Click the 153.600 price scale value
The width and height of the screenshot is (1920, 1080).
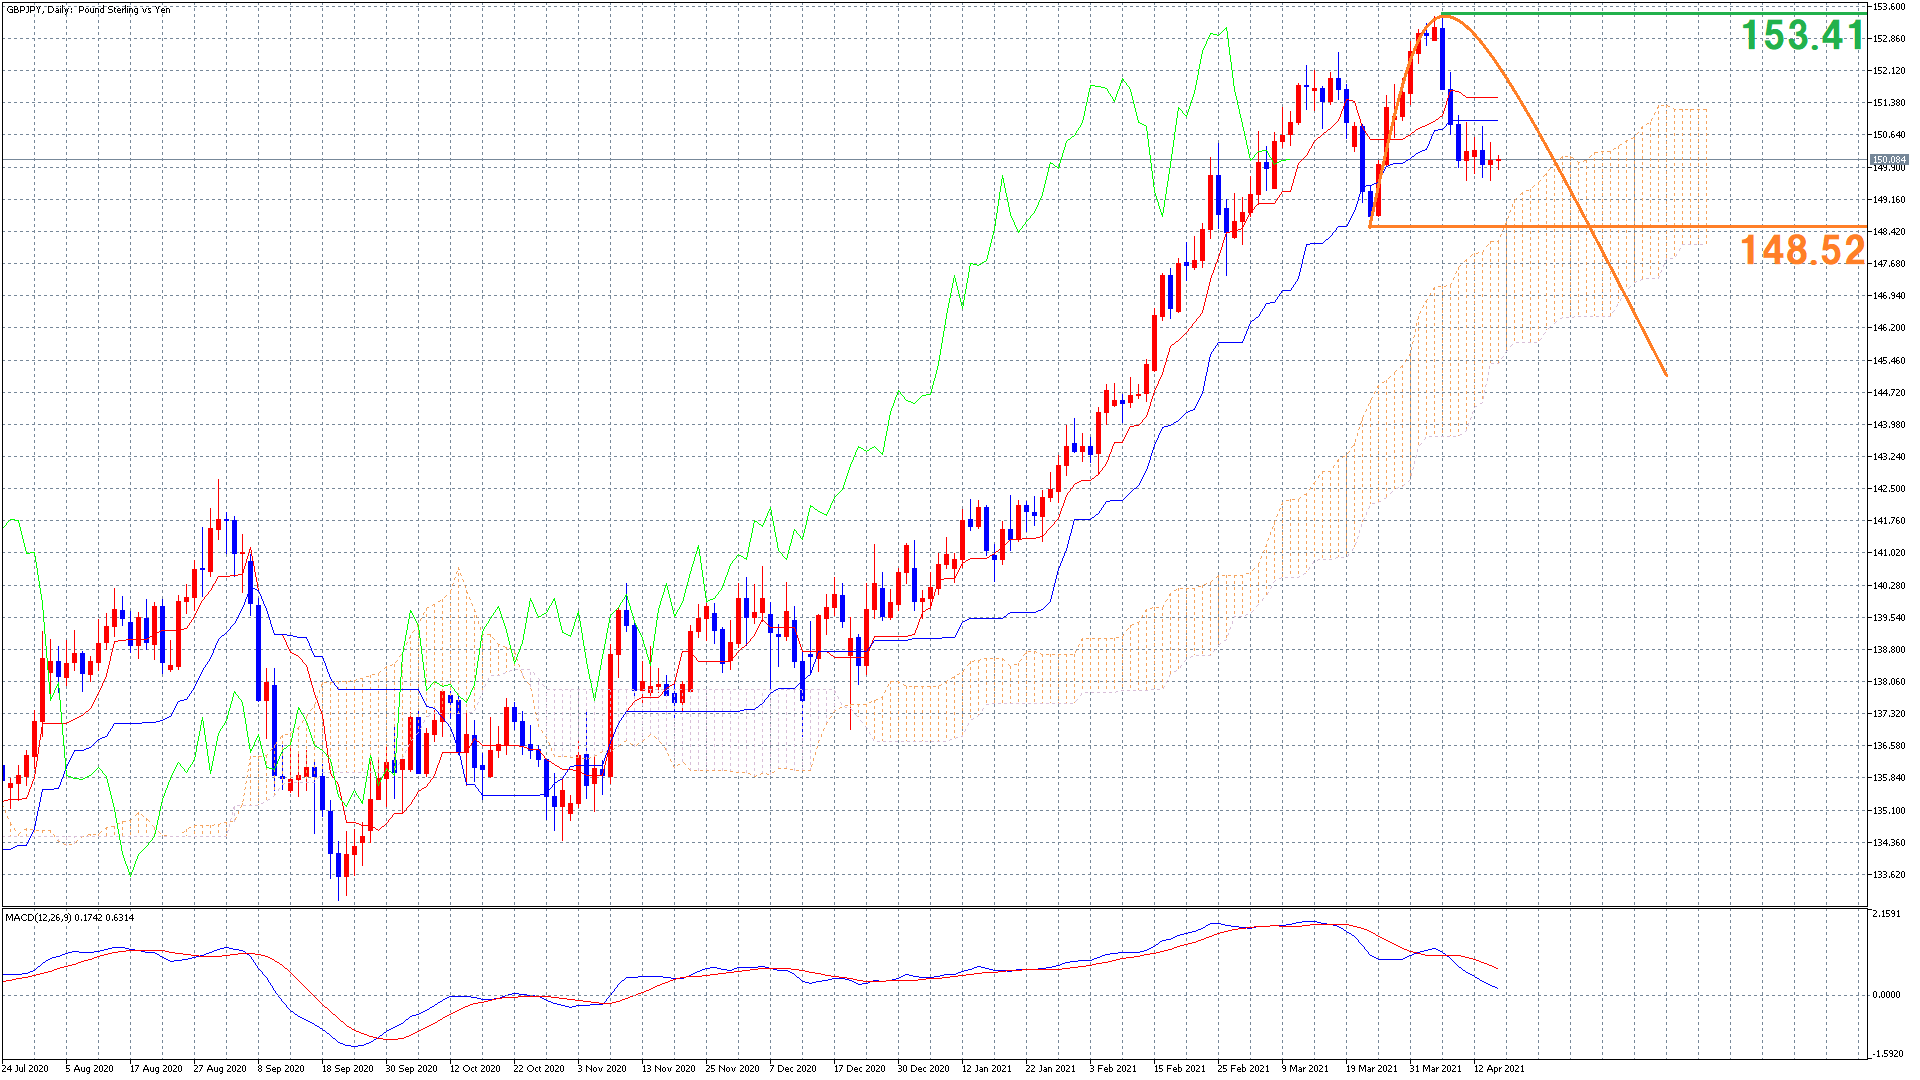pyautogui.click(x=1888, y=7)
